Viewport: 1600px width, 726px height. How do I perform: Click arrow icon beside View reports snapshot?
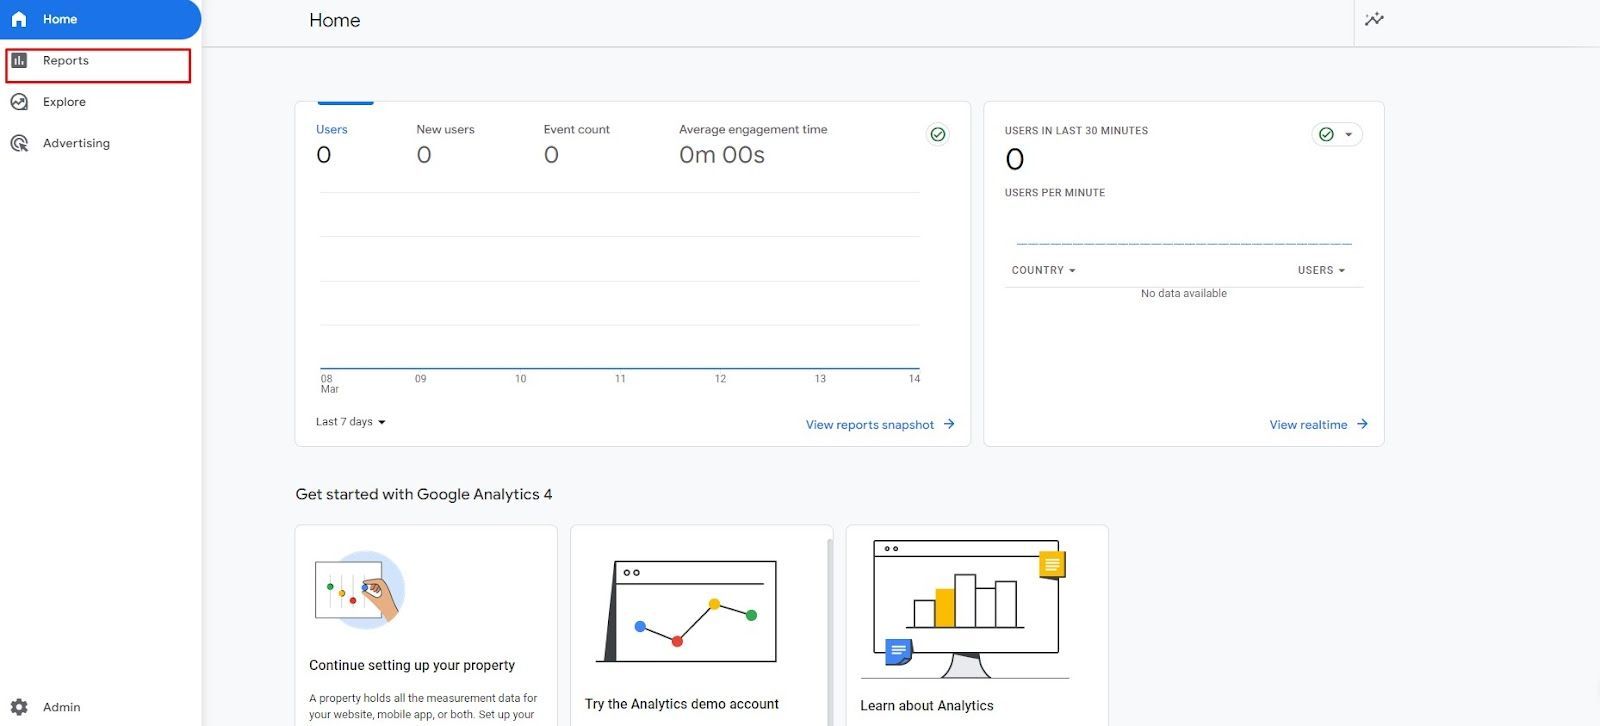949,424
